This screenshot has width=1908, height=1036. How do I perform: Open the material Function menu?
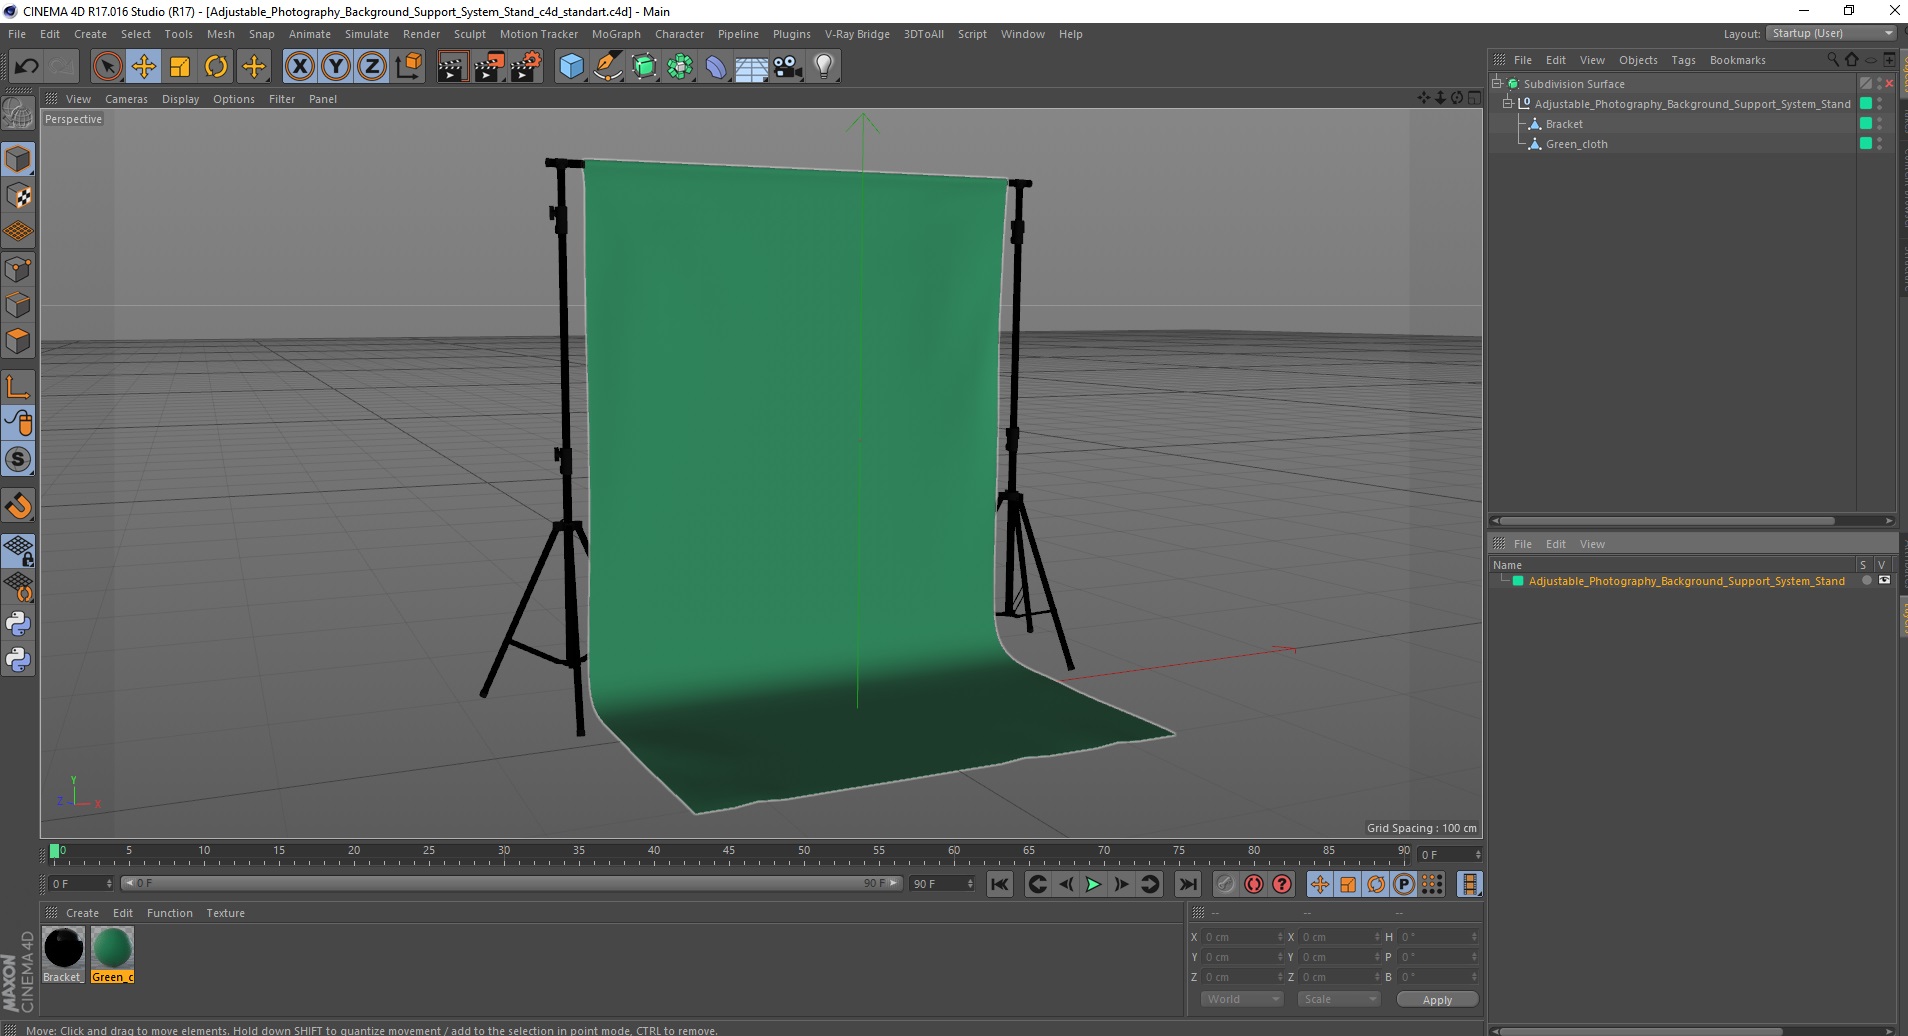(x=169, y=913)
